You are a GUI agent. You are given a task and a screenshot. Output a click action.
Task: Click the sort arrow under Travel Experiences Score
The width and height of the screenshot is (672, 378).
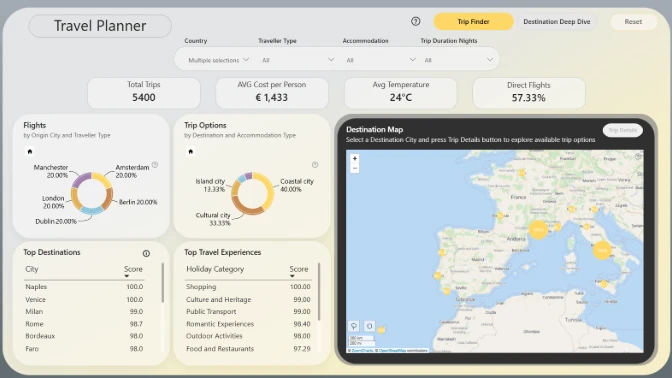[292, 276]
